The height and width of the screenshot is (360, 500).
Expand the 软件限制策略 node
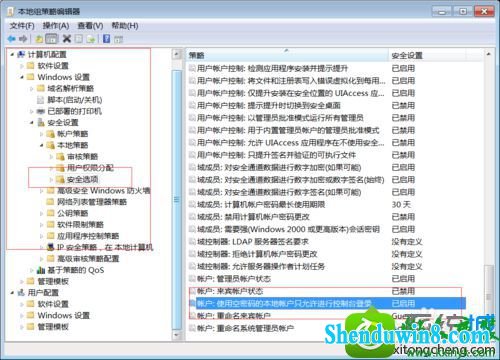[42, 224]
